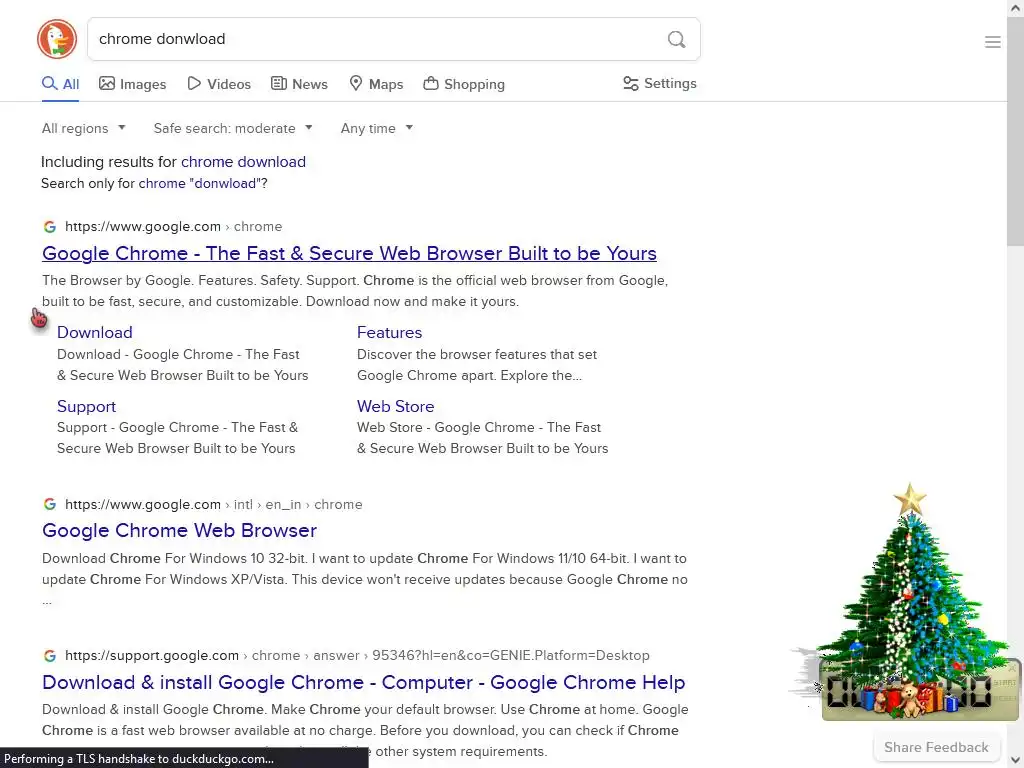Open the Download sitelink
Screen dimensions: 1024x768
pos(95,332)
